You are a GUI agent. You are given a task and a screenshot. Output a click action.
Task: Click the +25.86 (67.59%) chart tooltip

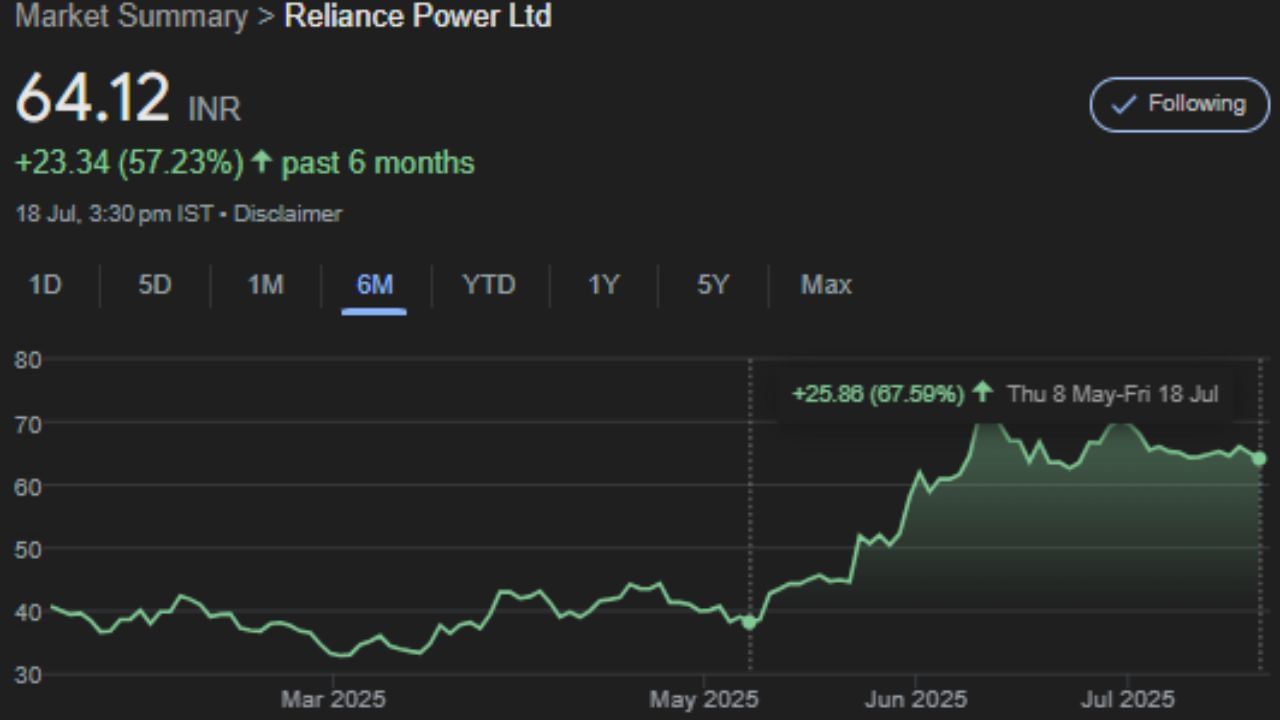coord(877,394)
